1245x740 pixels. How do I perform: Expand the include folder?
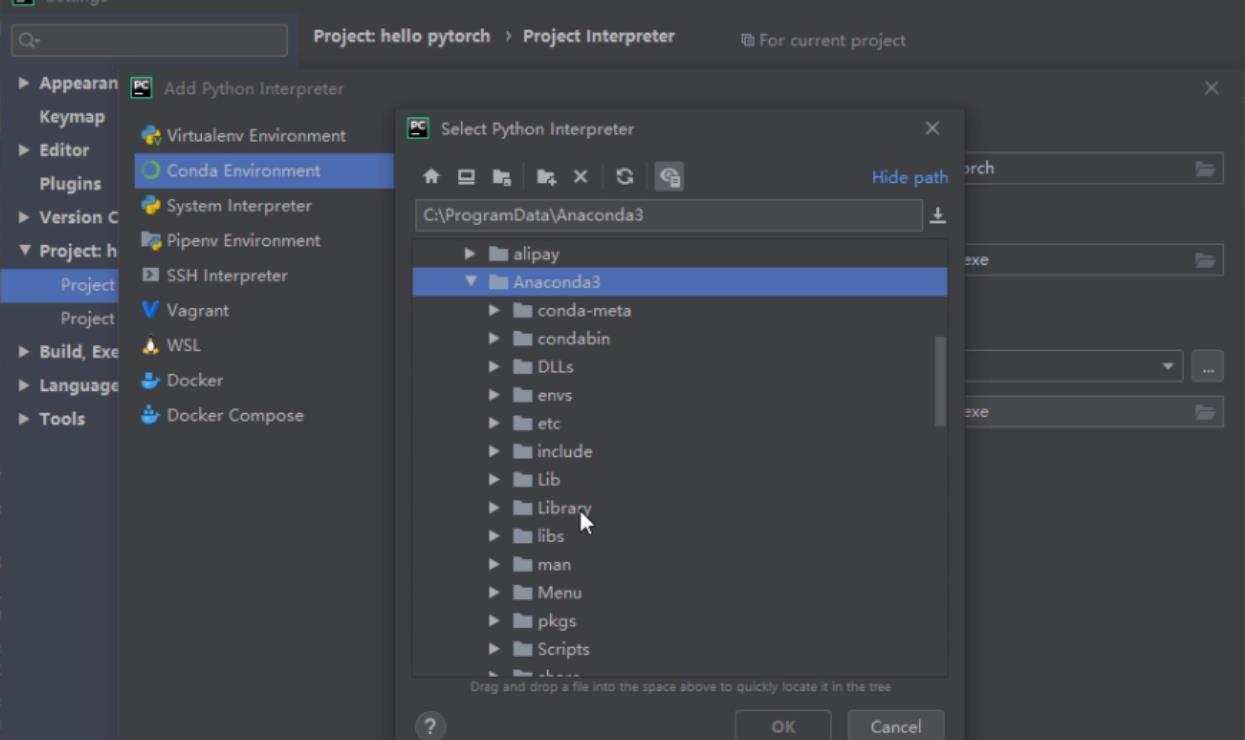pyautogui.click(x=494, y=451)
